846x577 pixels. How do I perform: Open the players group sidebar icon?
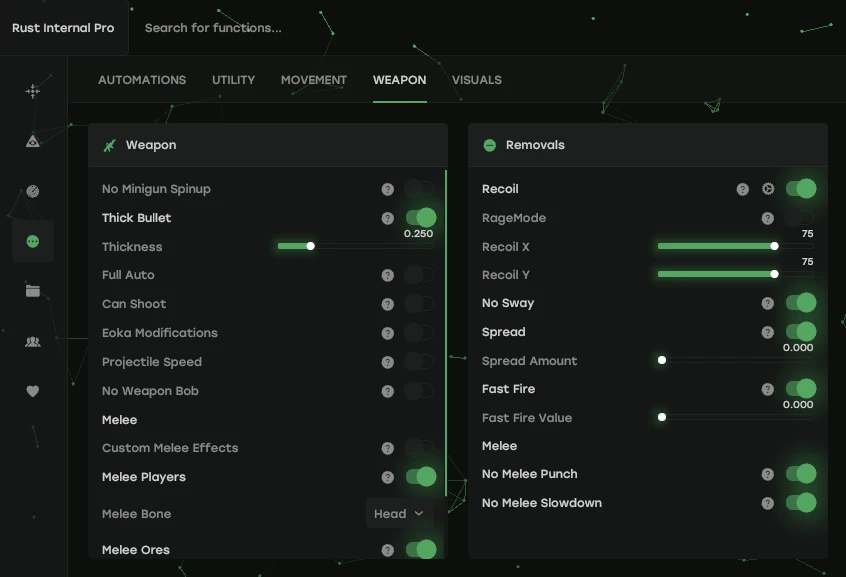click(33, 342)
